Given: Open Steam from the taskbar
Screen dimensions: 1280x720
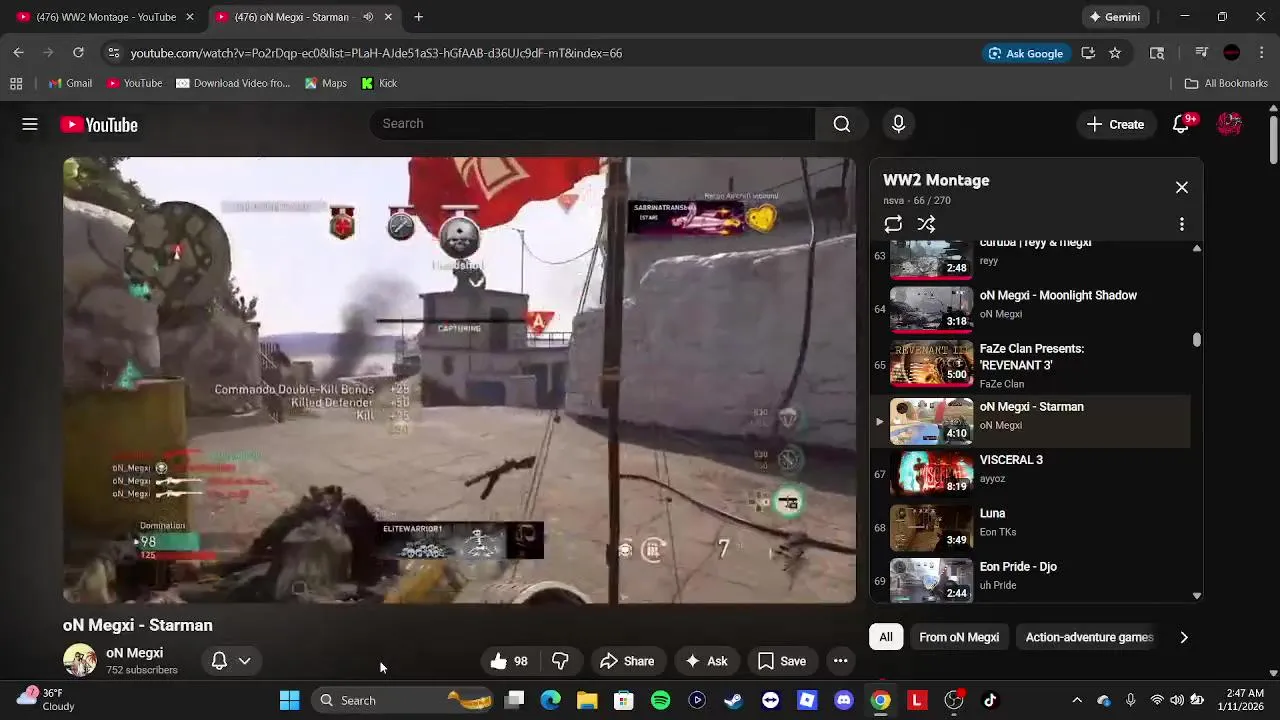Looking at the screenshot, I should tap(733, 700).
